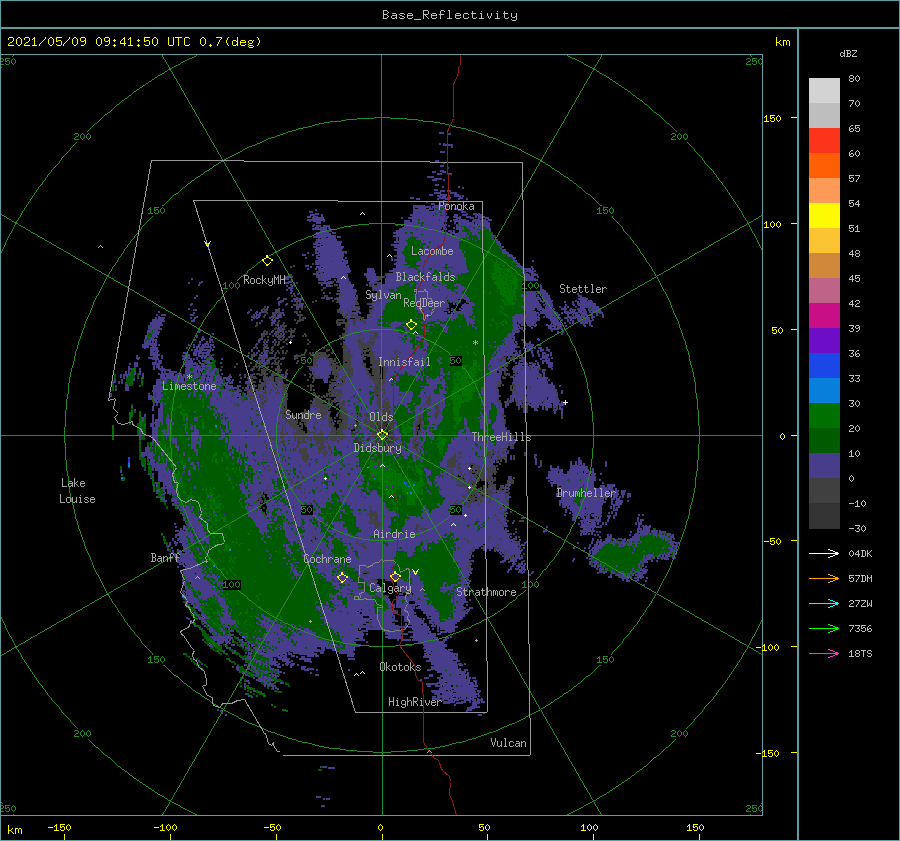900x841 pixels.
Task: Click the Strathmore label
Action: click(x=486, y=592)
